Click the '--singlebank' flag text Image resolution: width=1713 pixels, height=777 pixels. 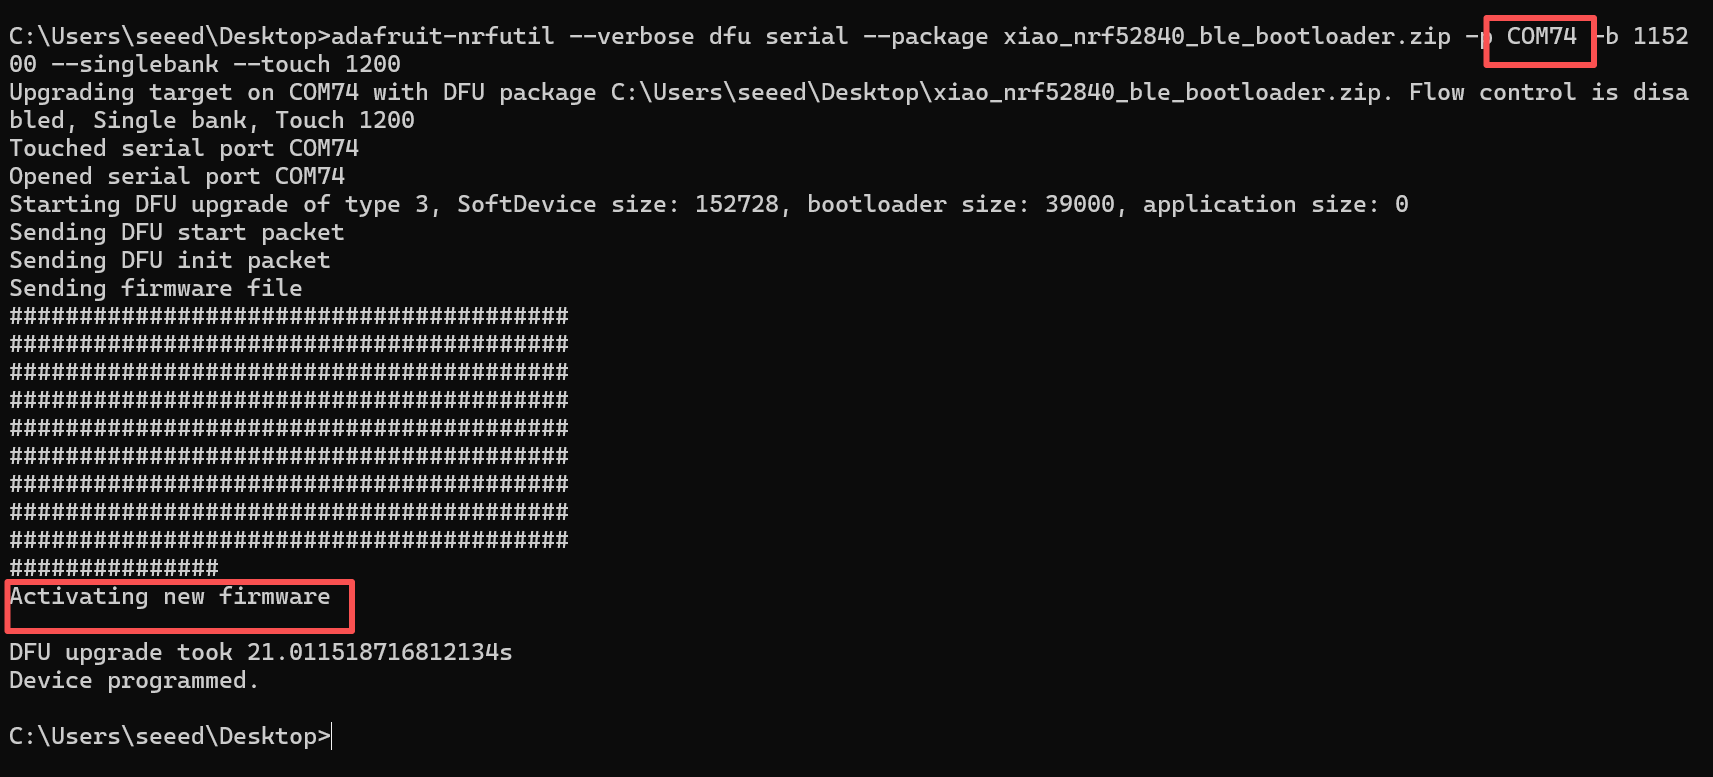click(x=134, y=65)
